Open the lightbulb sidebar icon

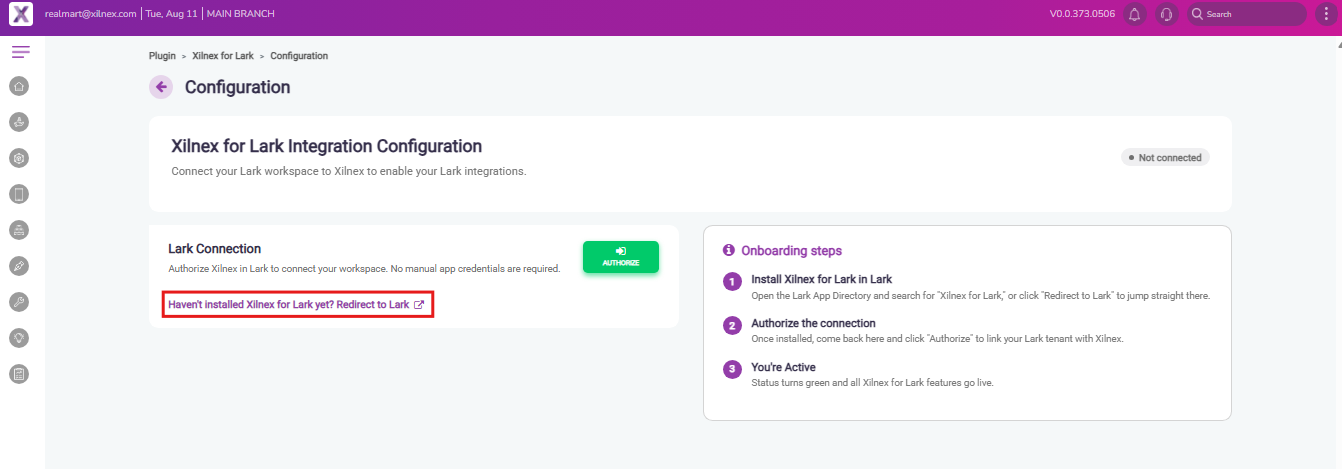[19, 338]
